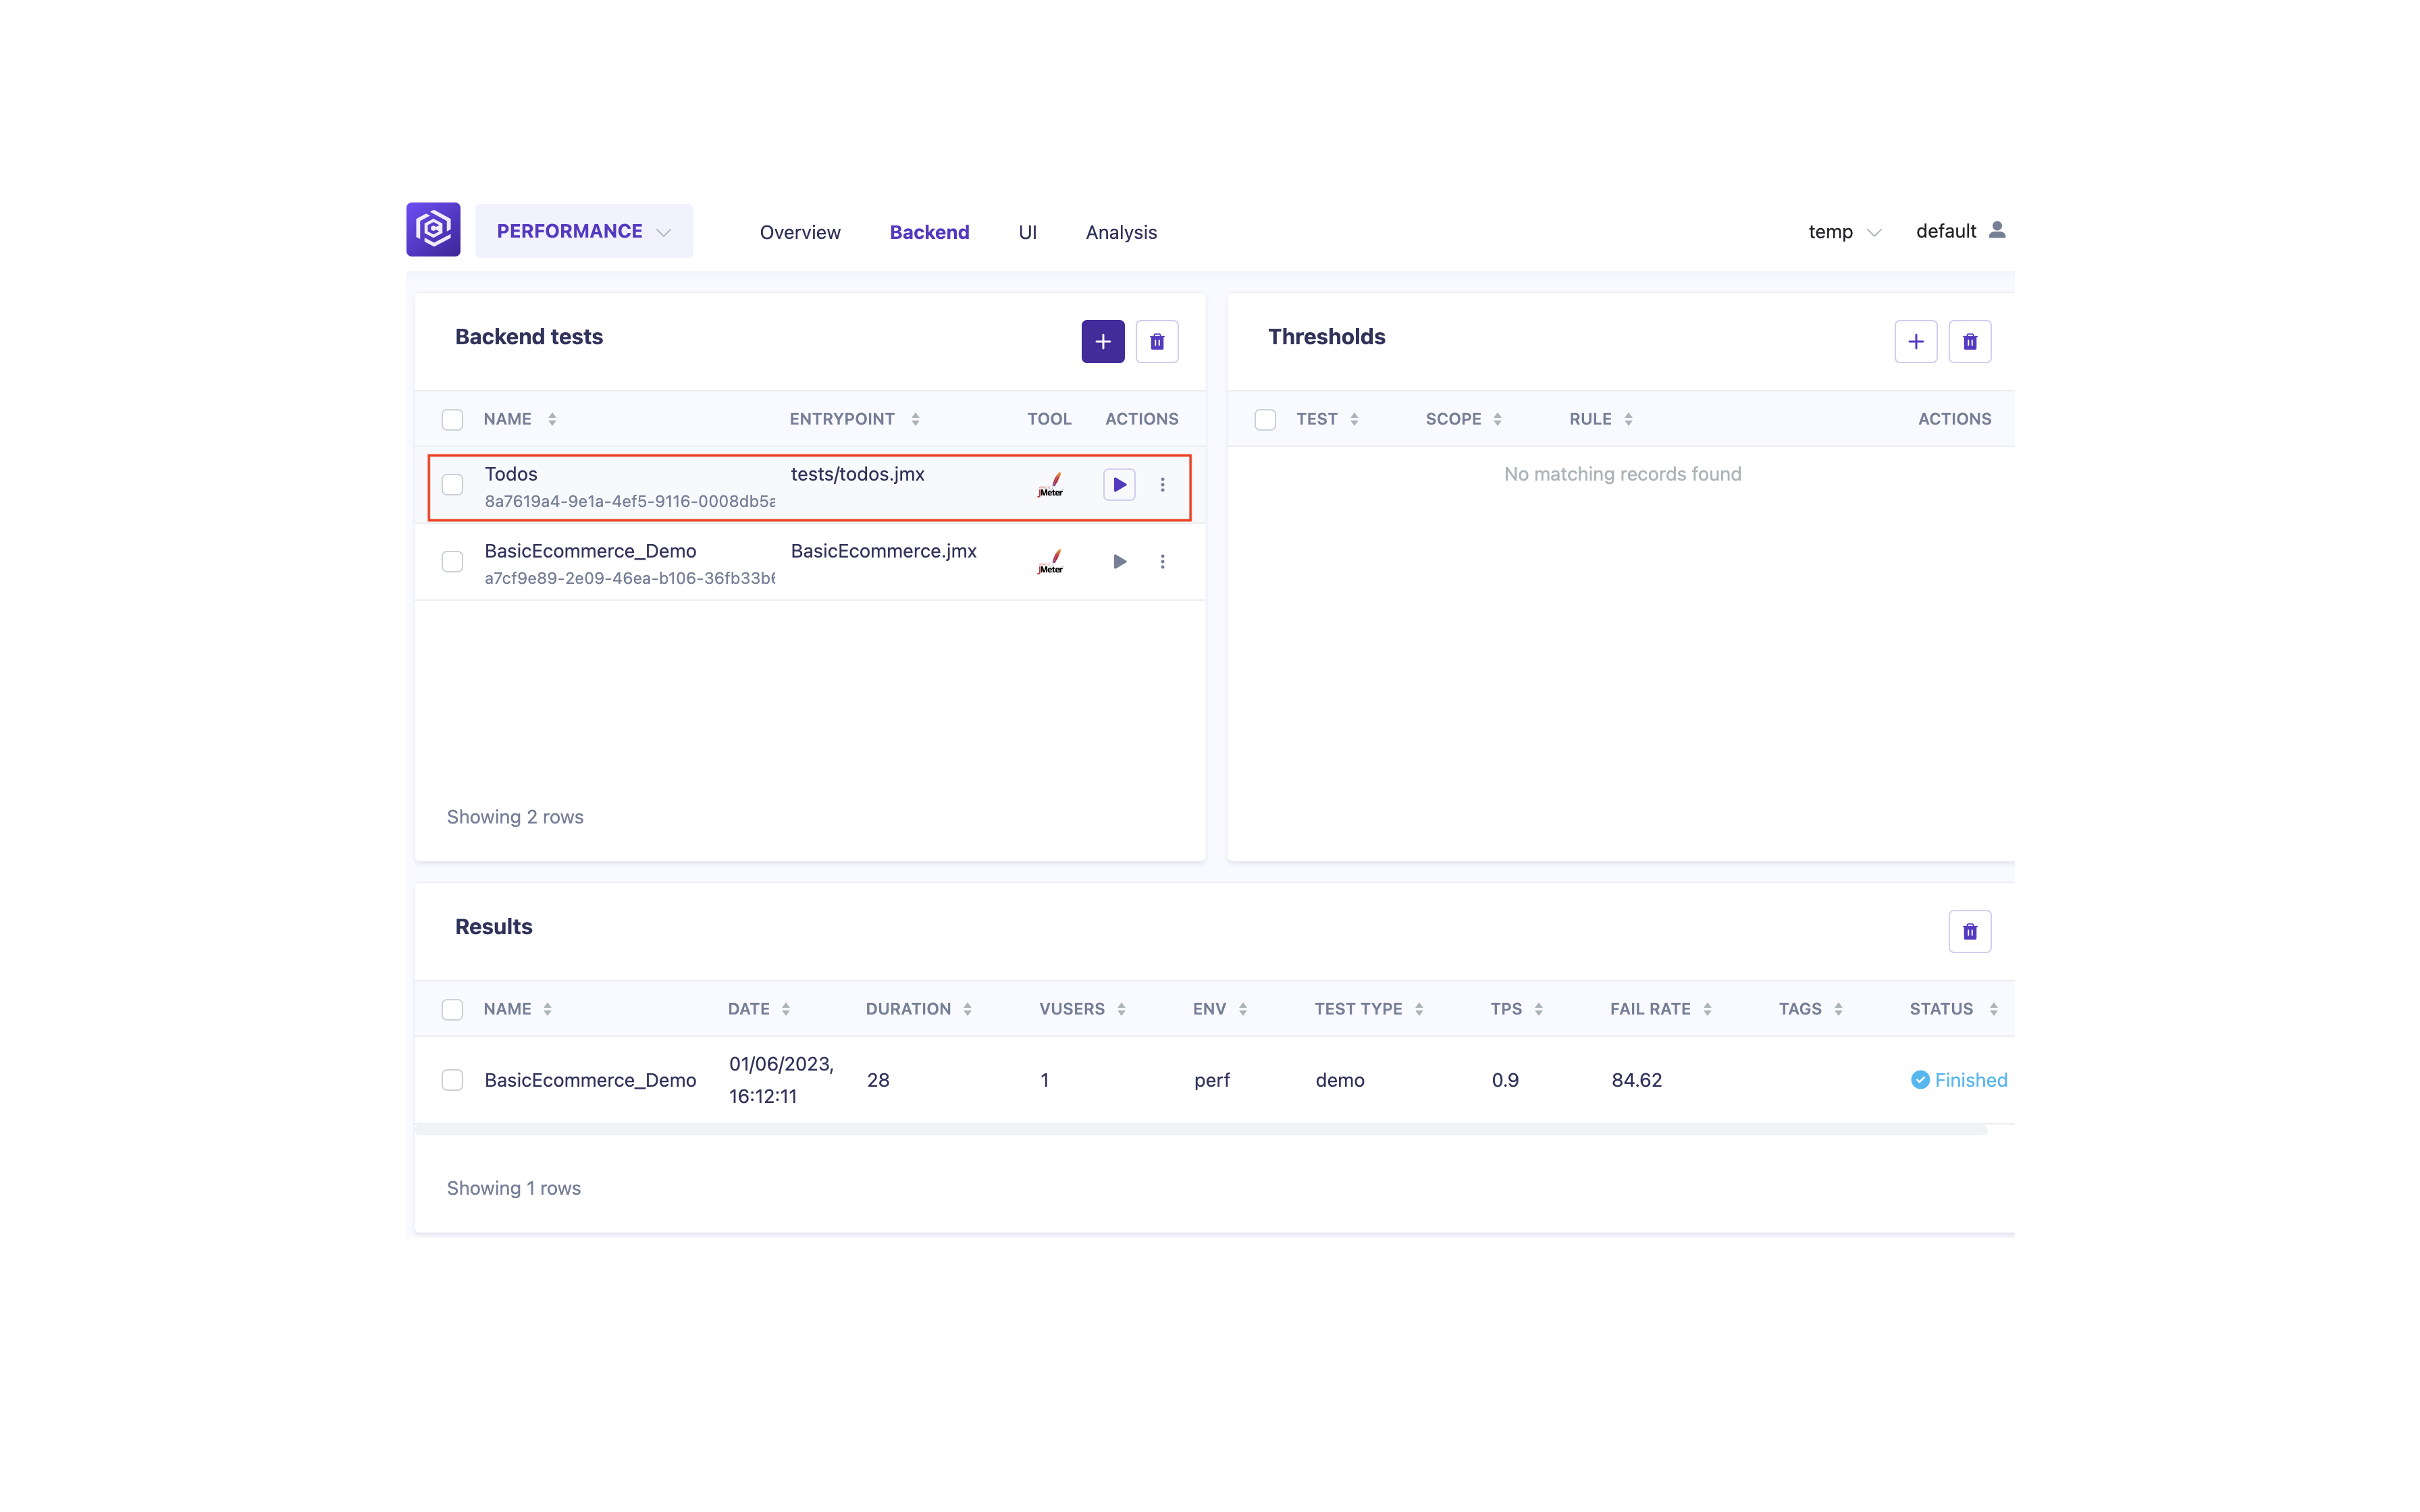This screenshot has width=2420, height=1512.
Task: Sort results by Env column arrows
Action: tap(1243, 1010)
